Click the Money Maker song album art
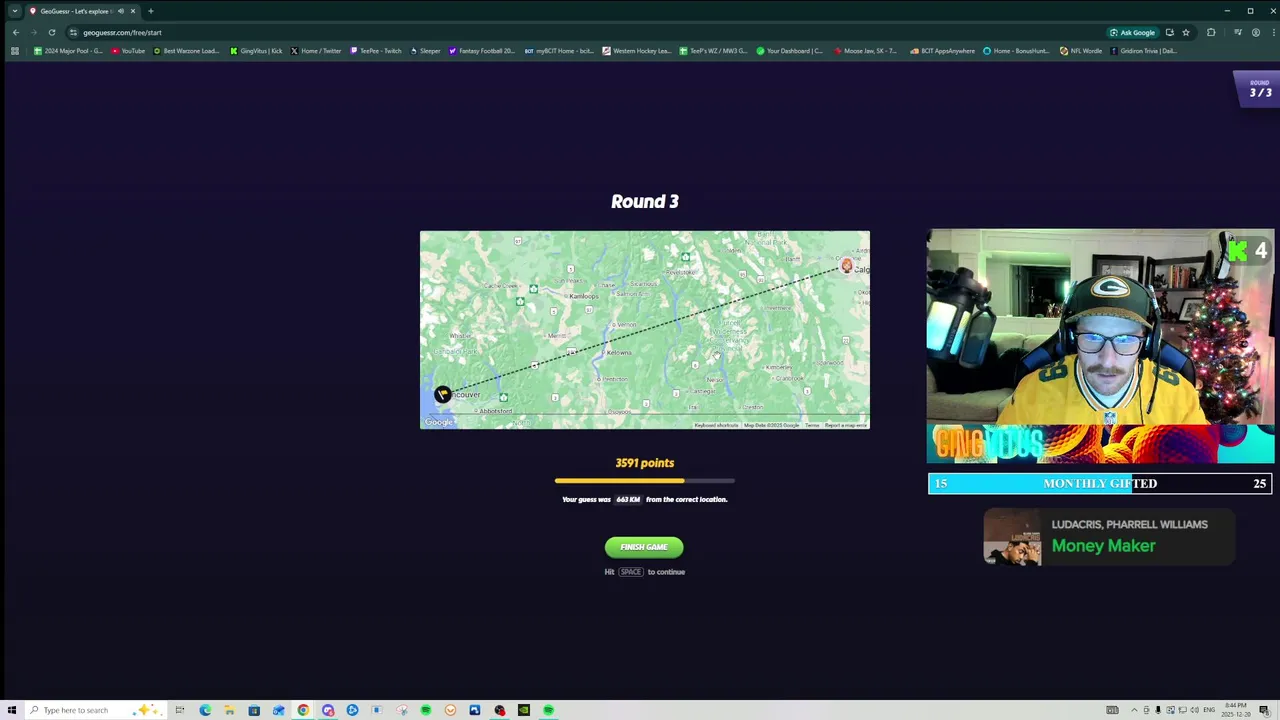 point(1012,538)
